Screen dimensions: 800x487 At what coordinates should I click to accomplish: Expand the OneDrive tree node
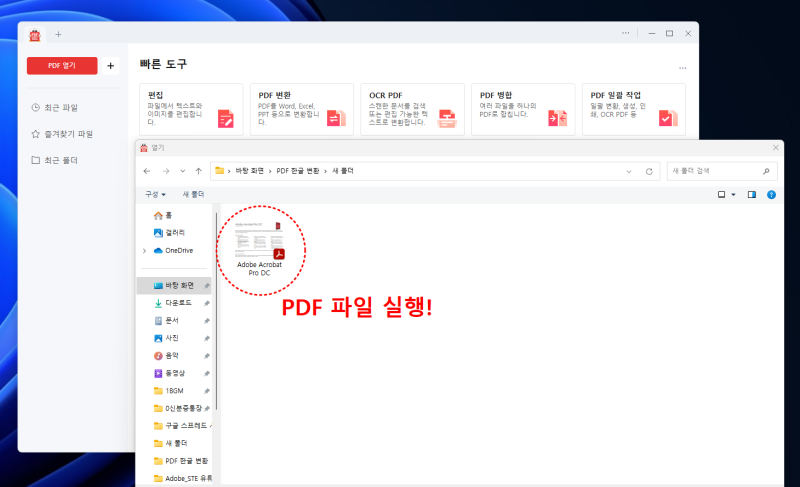click(x=144, y=251)
